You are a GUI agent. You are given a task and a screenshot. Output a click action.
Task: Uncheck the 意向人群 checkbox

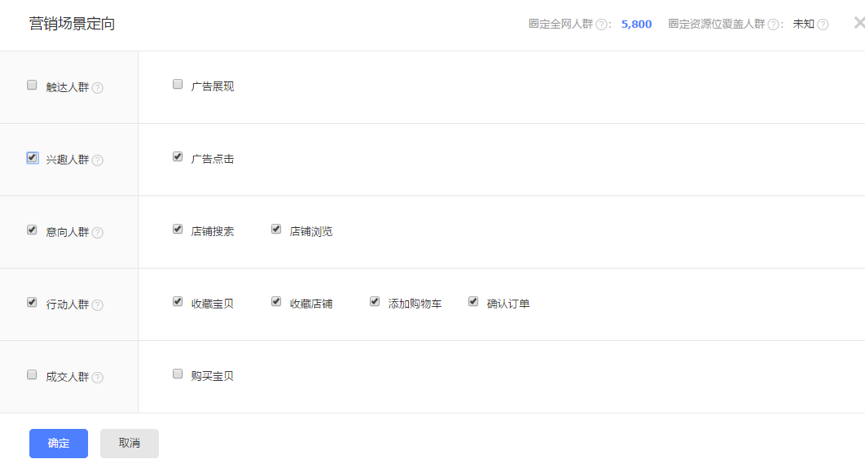[32, 230]
